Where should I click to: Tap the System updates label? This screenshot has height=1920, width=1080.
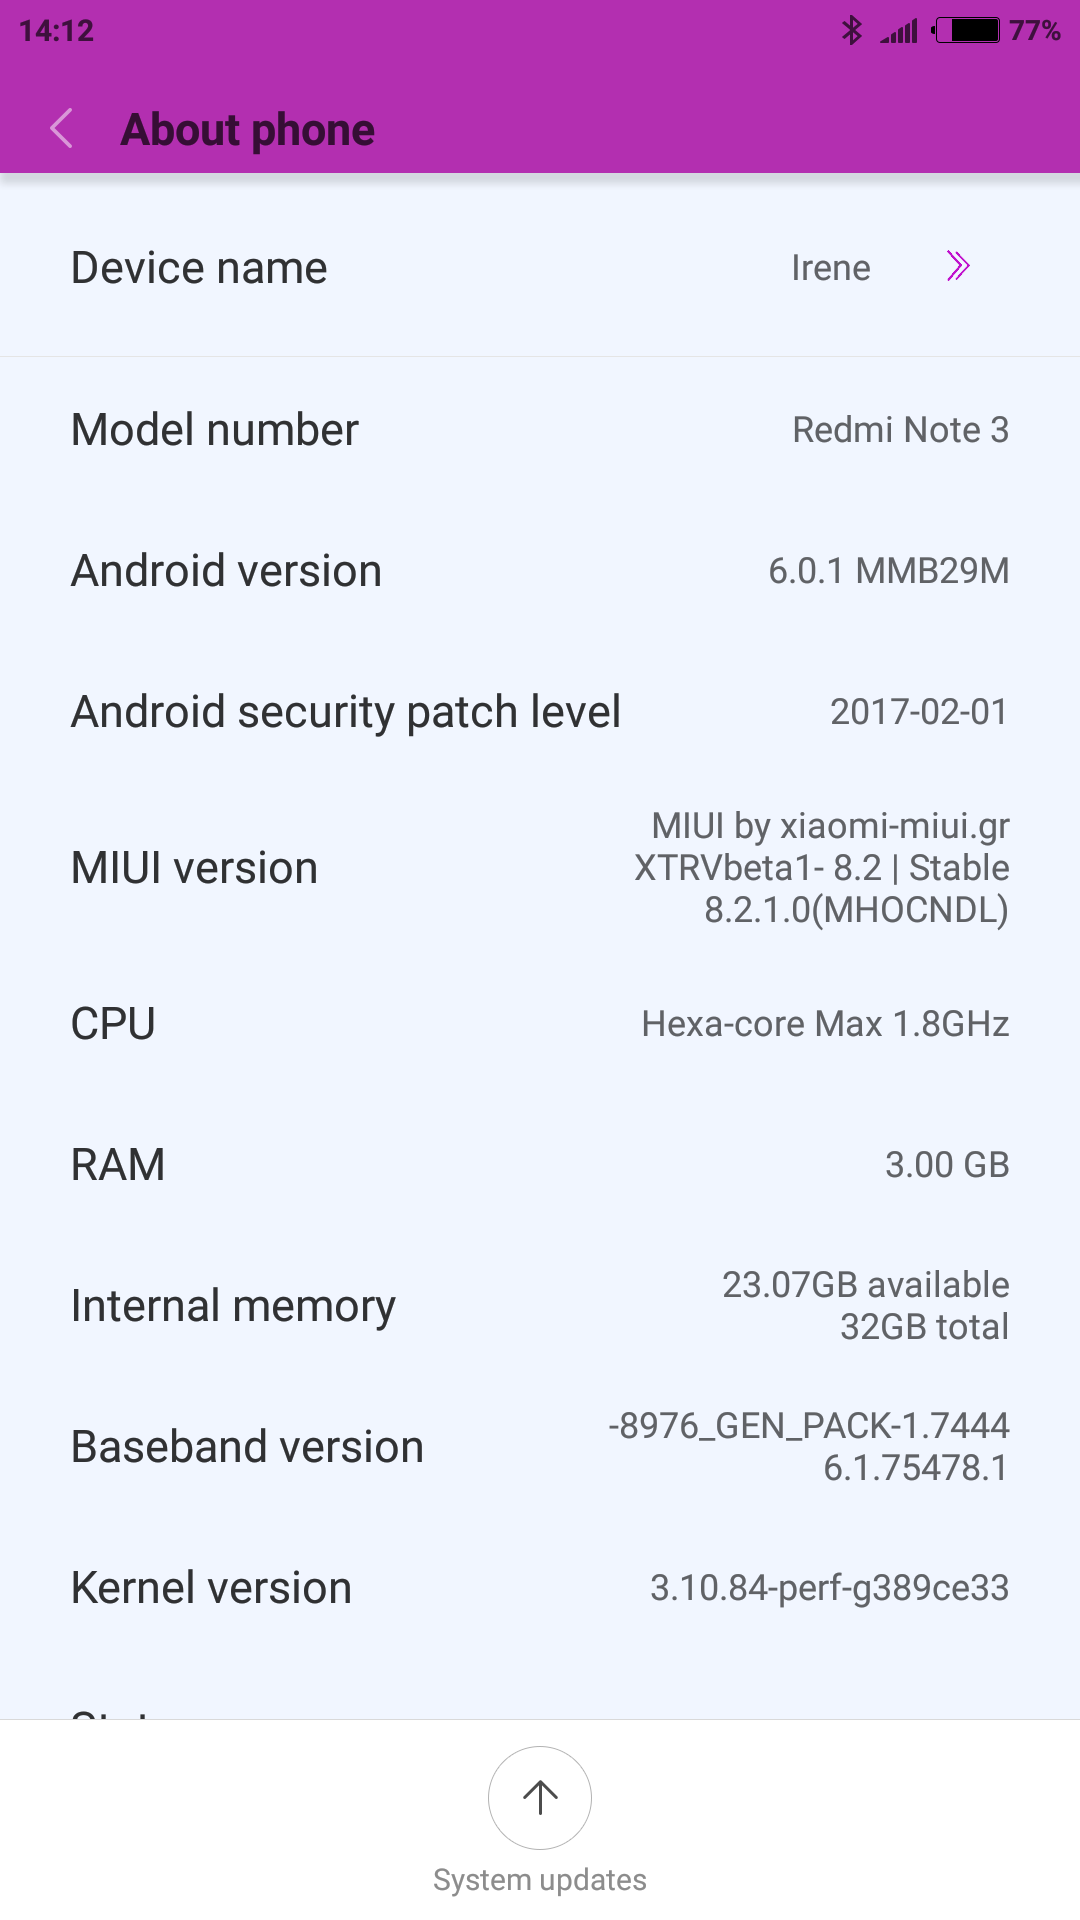point(540,1880)
